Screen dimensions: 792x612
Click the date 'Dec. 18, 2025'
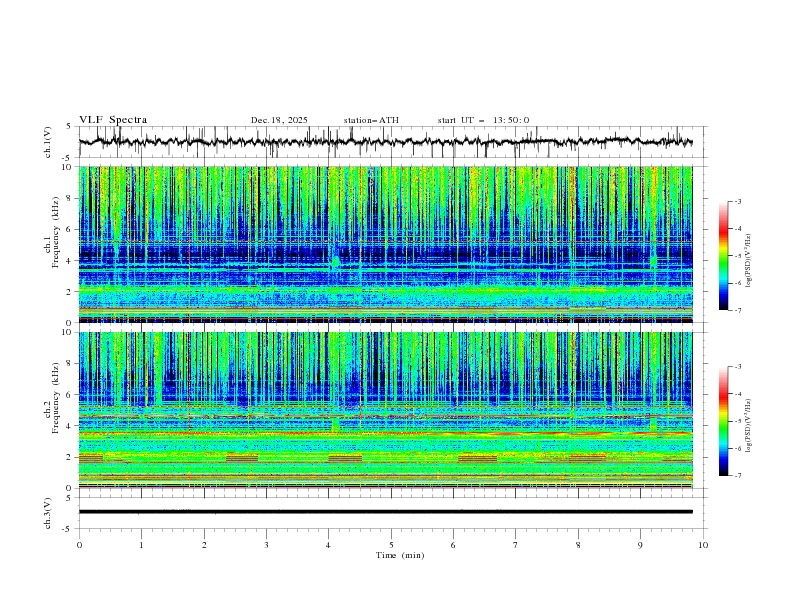click(279, 120)
